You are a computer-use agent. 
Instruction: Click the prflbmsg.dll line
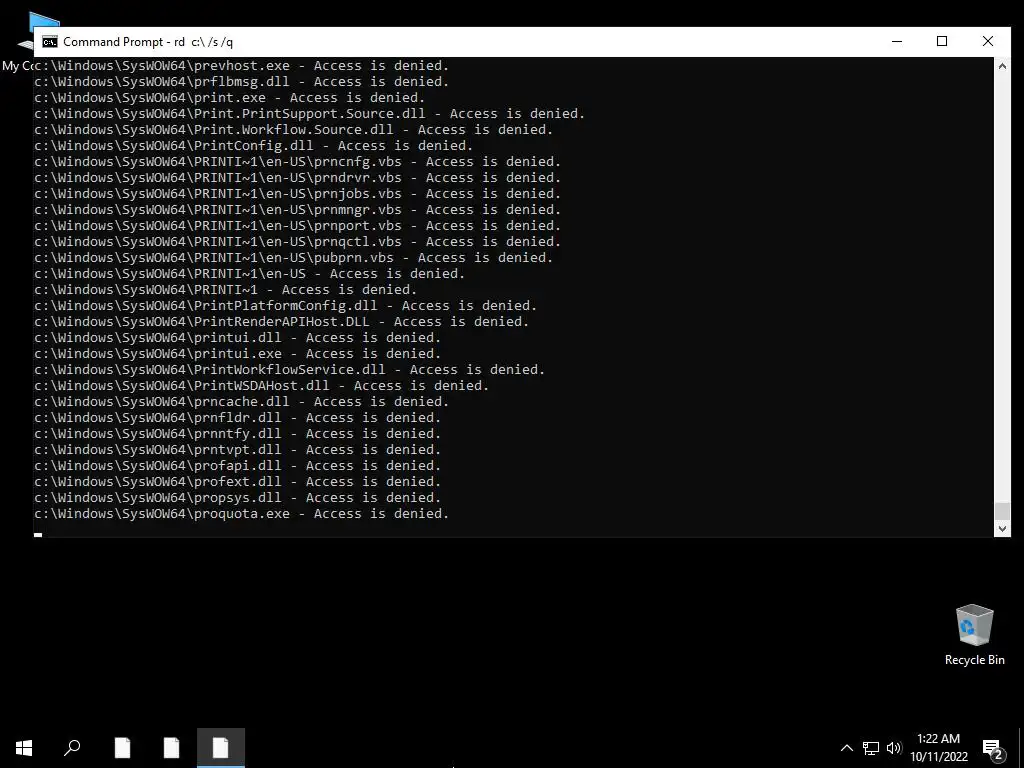click(x=242, y=82)
